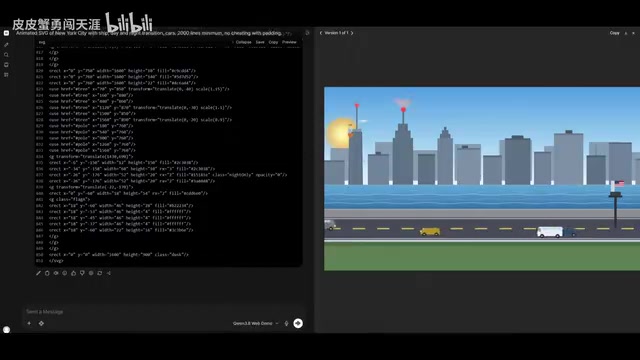640x360 pixels.
Task: Click the user avatar at bottom-left
Action: 6,329
